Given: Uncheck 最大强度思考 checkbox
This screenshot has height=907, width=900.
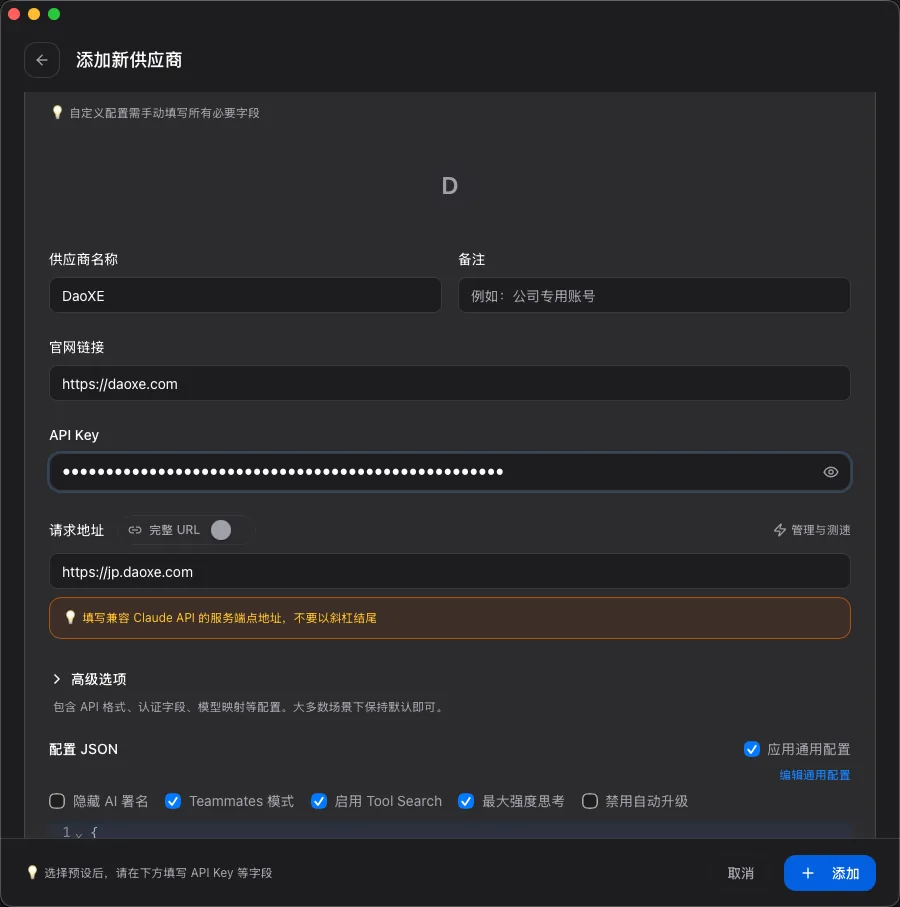Looking at the screenshot, I should [x=466, y=801].
